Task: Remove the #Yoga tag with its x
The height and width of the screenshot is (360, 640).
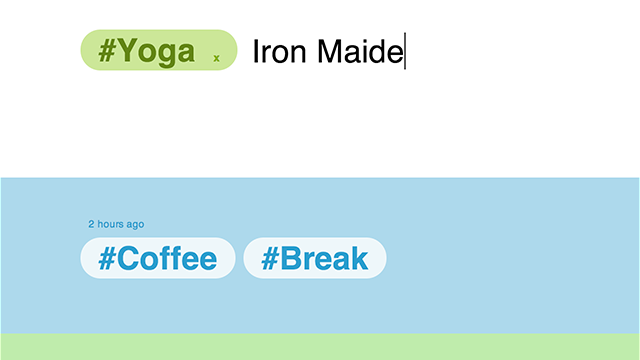Action: [x=217, y=58]
